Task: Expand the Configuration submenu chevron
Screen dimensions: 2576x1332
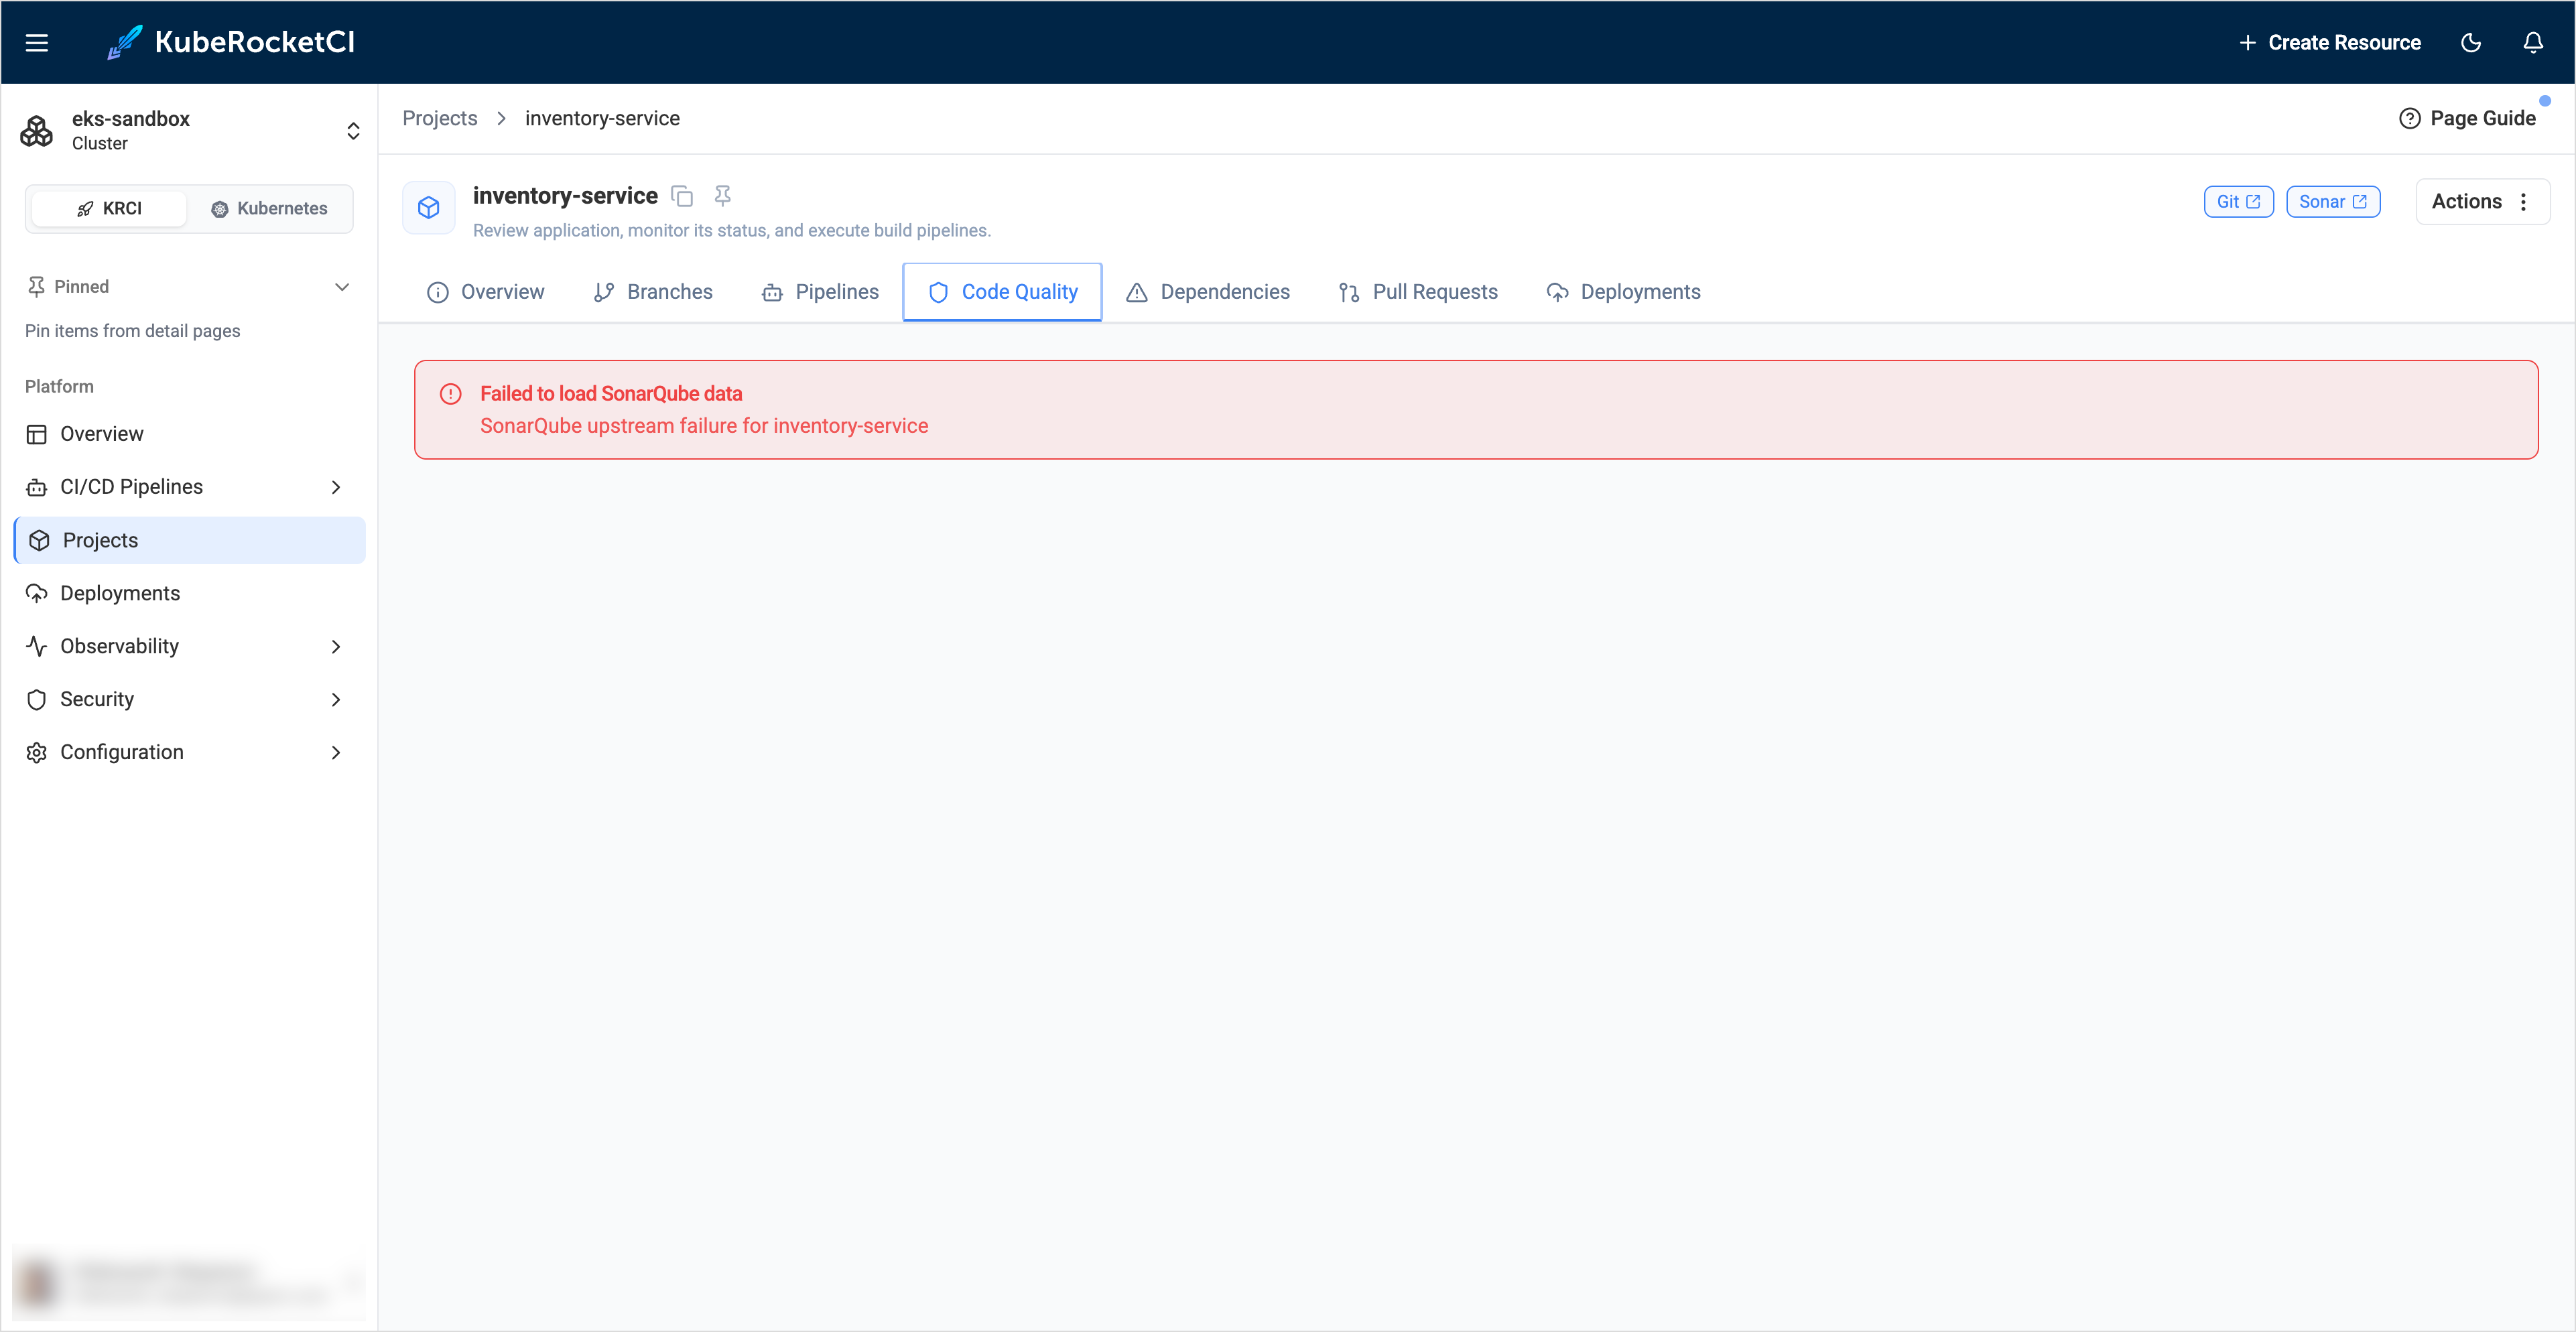Action: [336, 752]
